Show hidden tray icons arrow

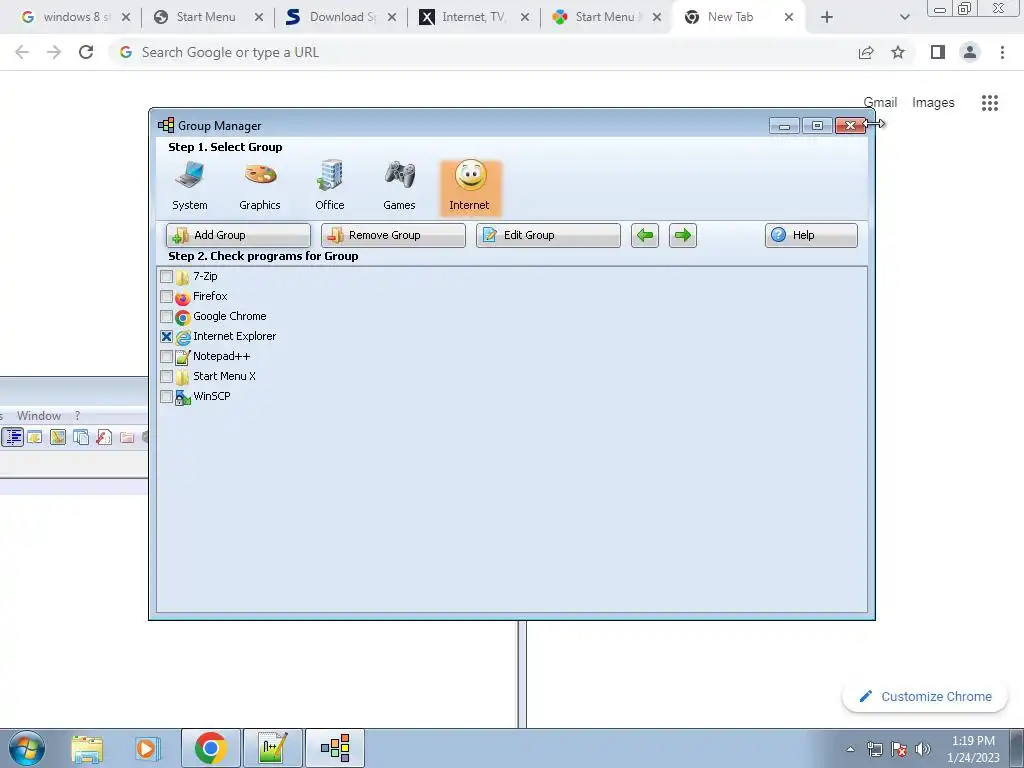[850, 749]
